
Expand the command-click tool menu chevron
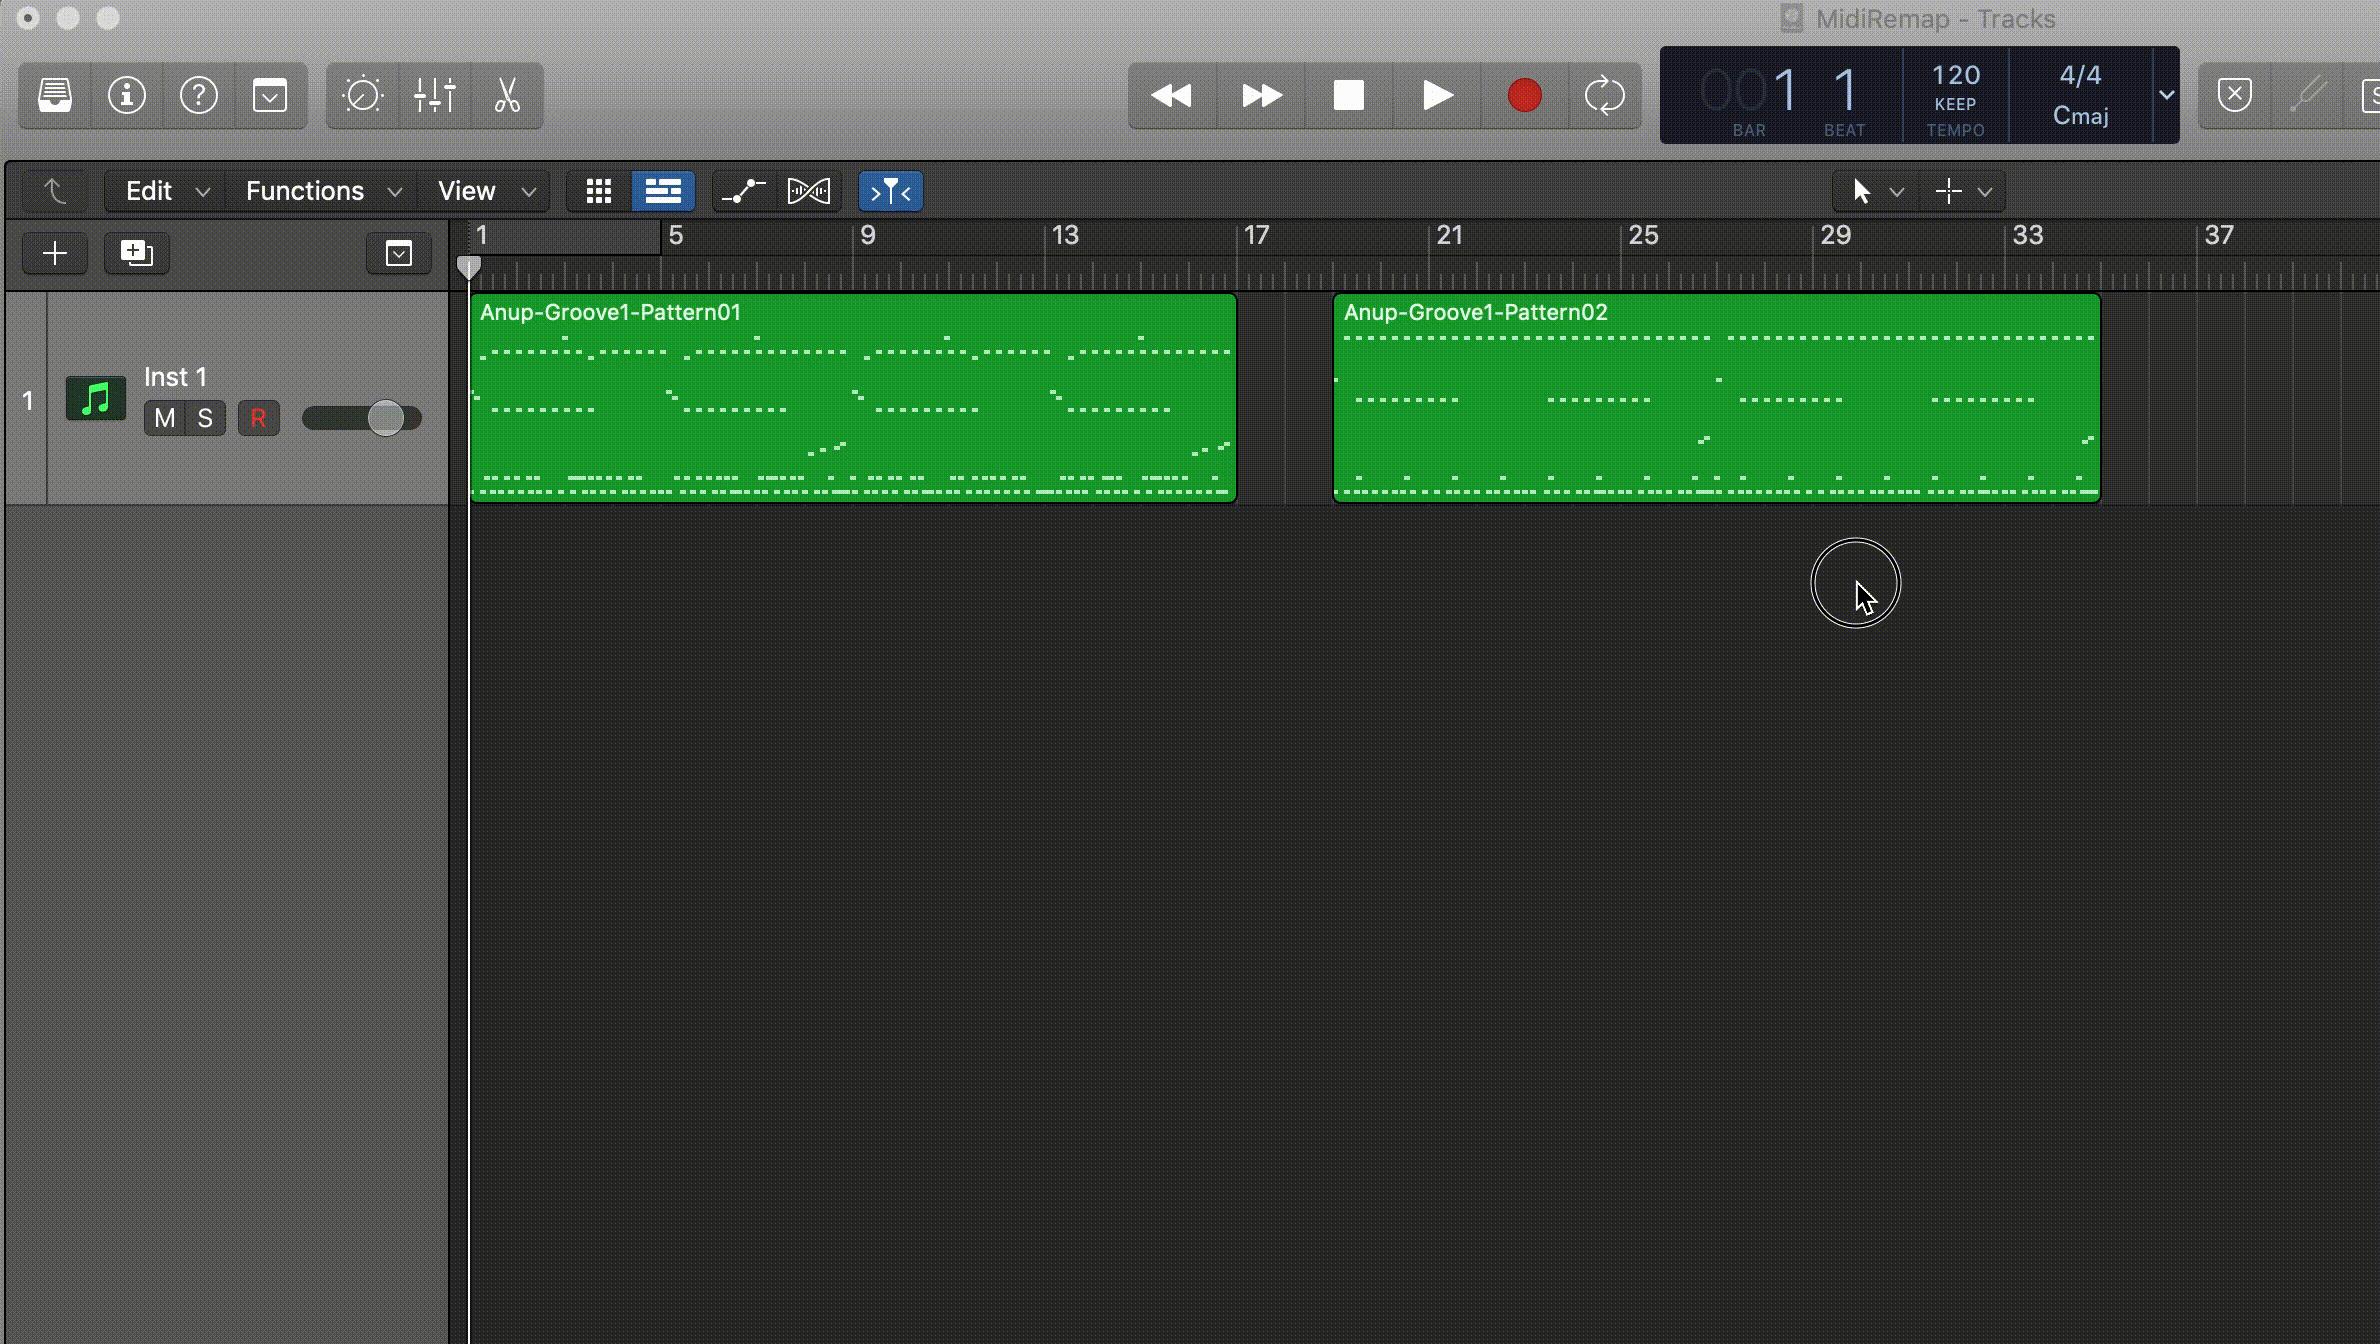(1985, 191)
